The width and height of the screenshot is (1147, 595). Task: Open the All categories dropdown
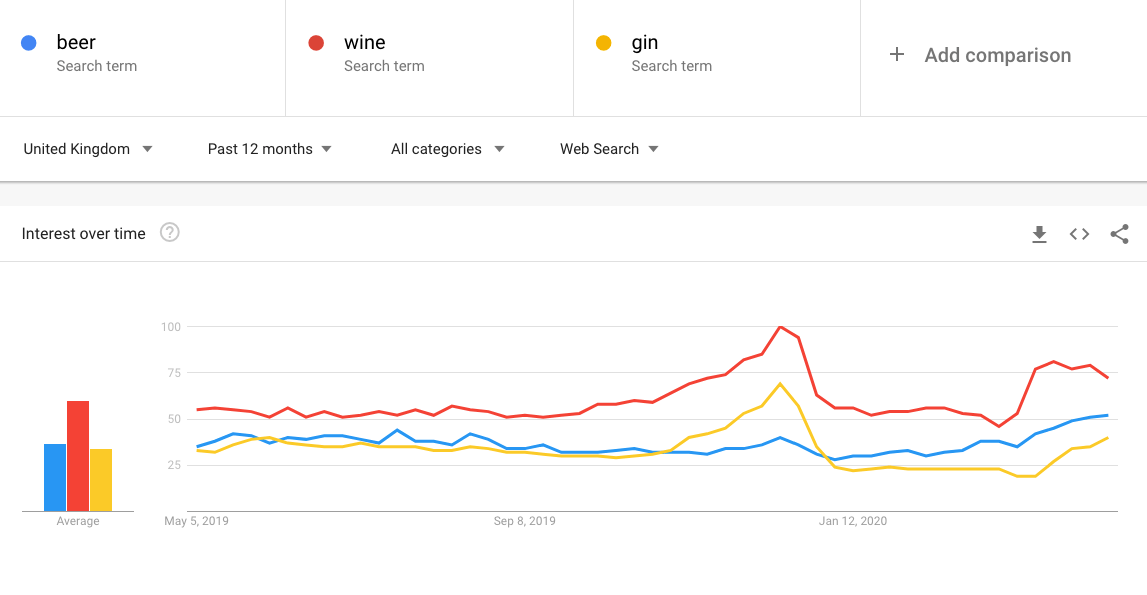point(447,149)
